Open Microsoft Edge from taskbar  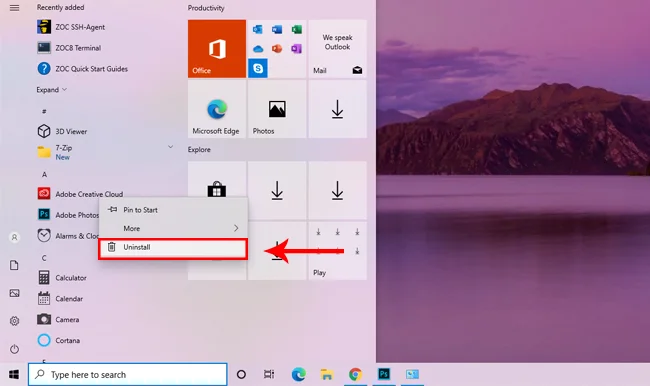pyautogui.click(x=298, y=374)
